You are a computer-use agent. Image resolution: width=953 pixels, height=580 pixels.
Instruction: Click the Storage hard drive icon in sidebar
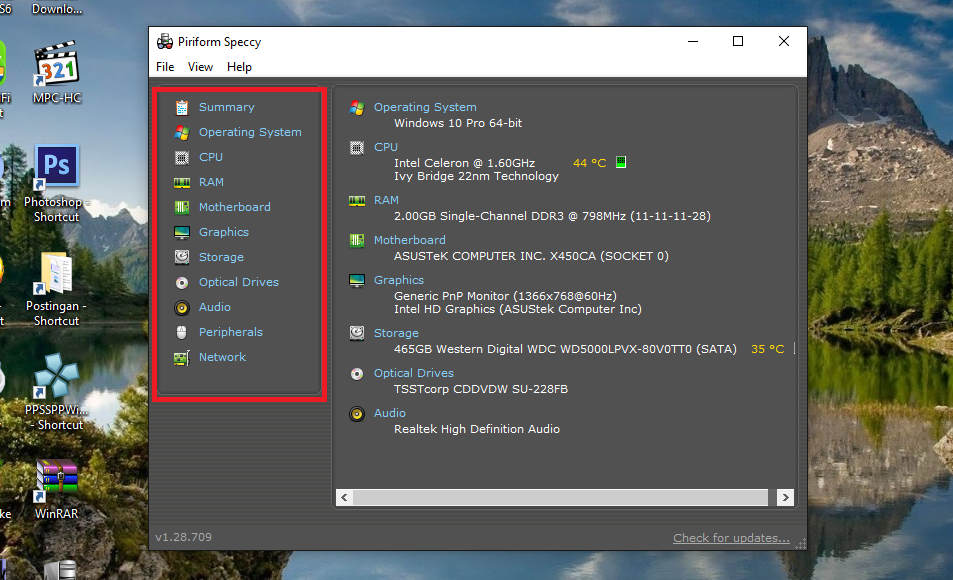182,257
